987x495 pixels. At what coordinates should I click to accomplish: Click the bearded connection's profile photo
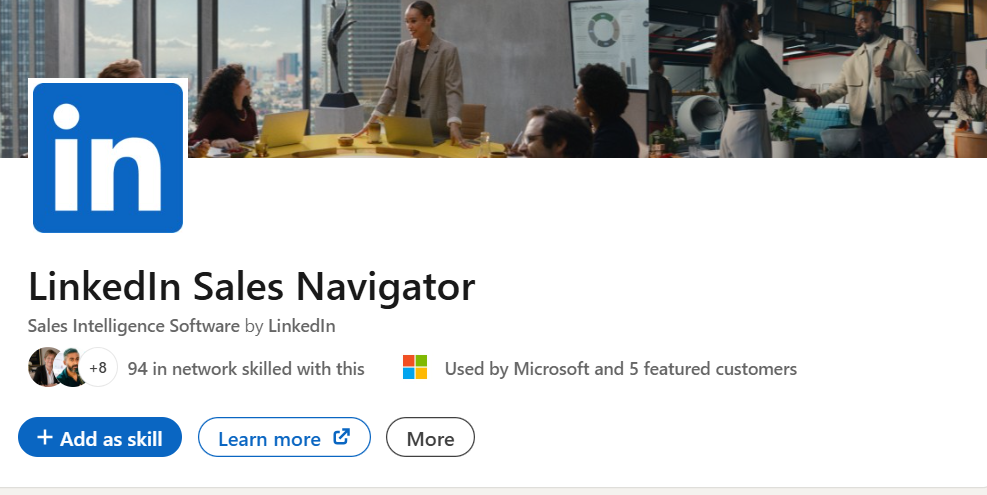click(69, 367)
